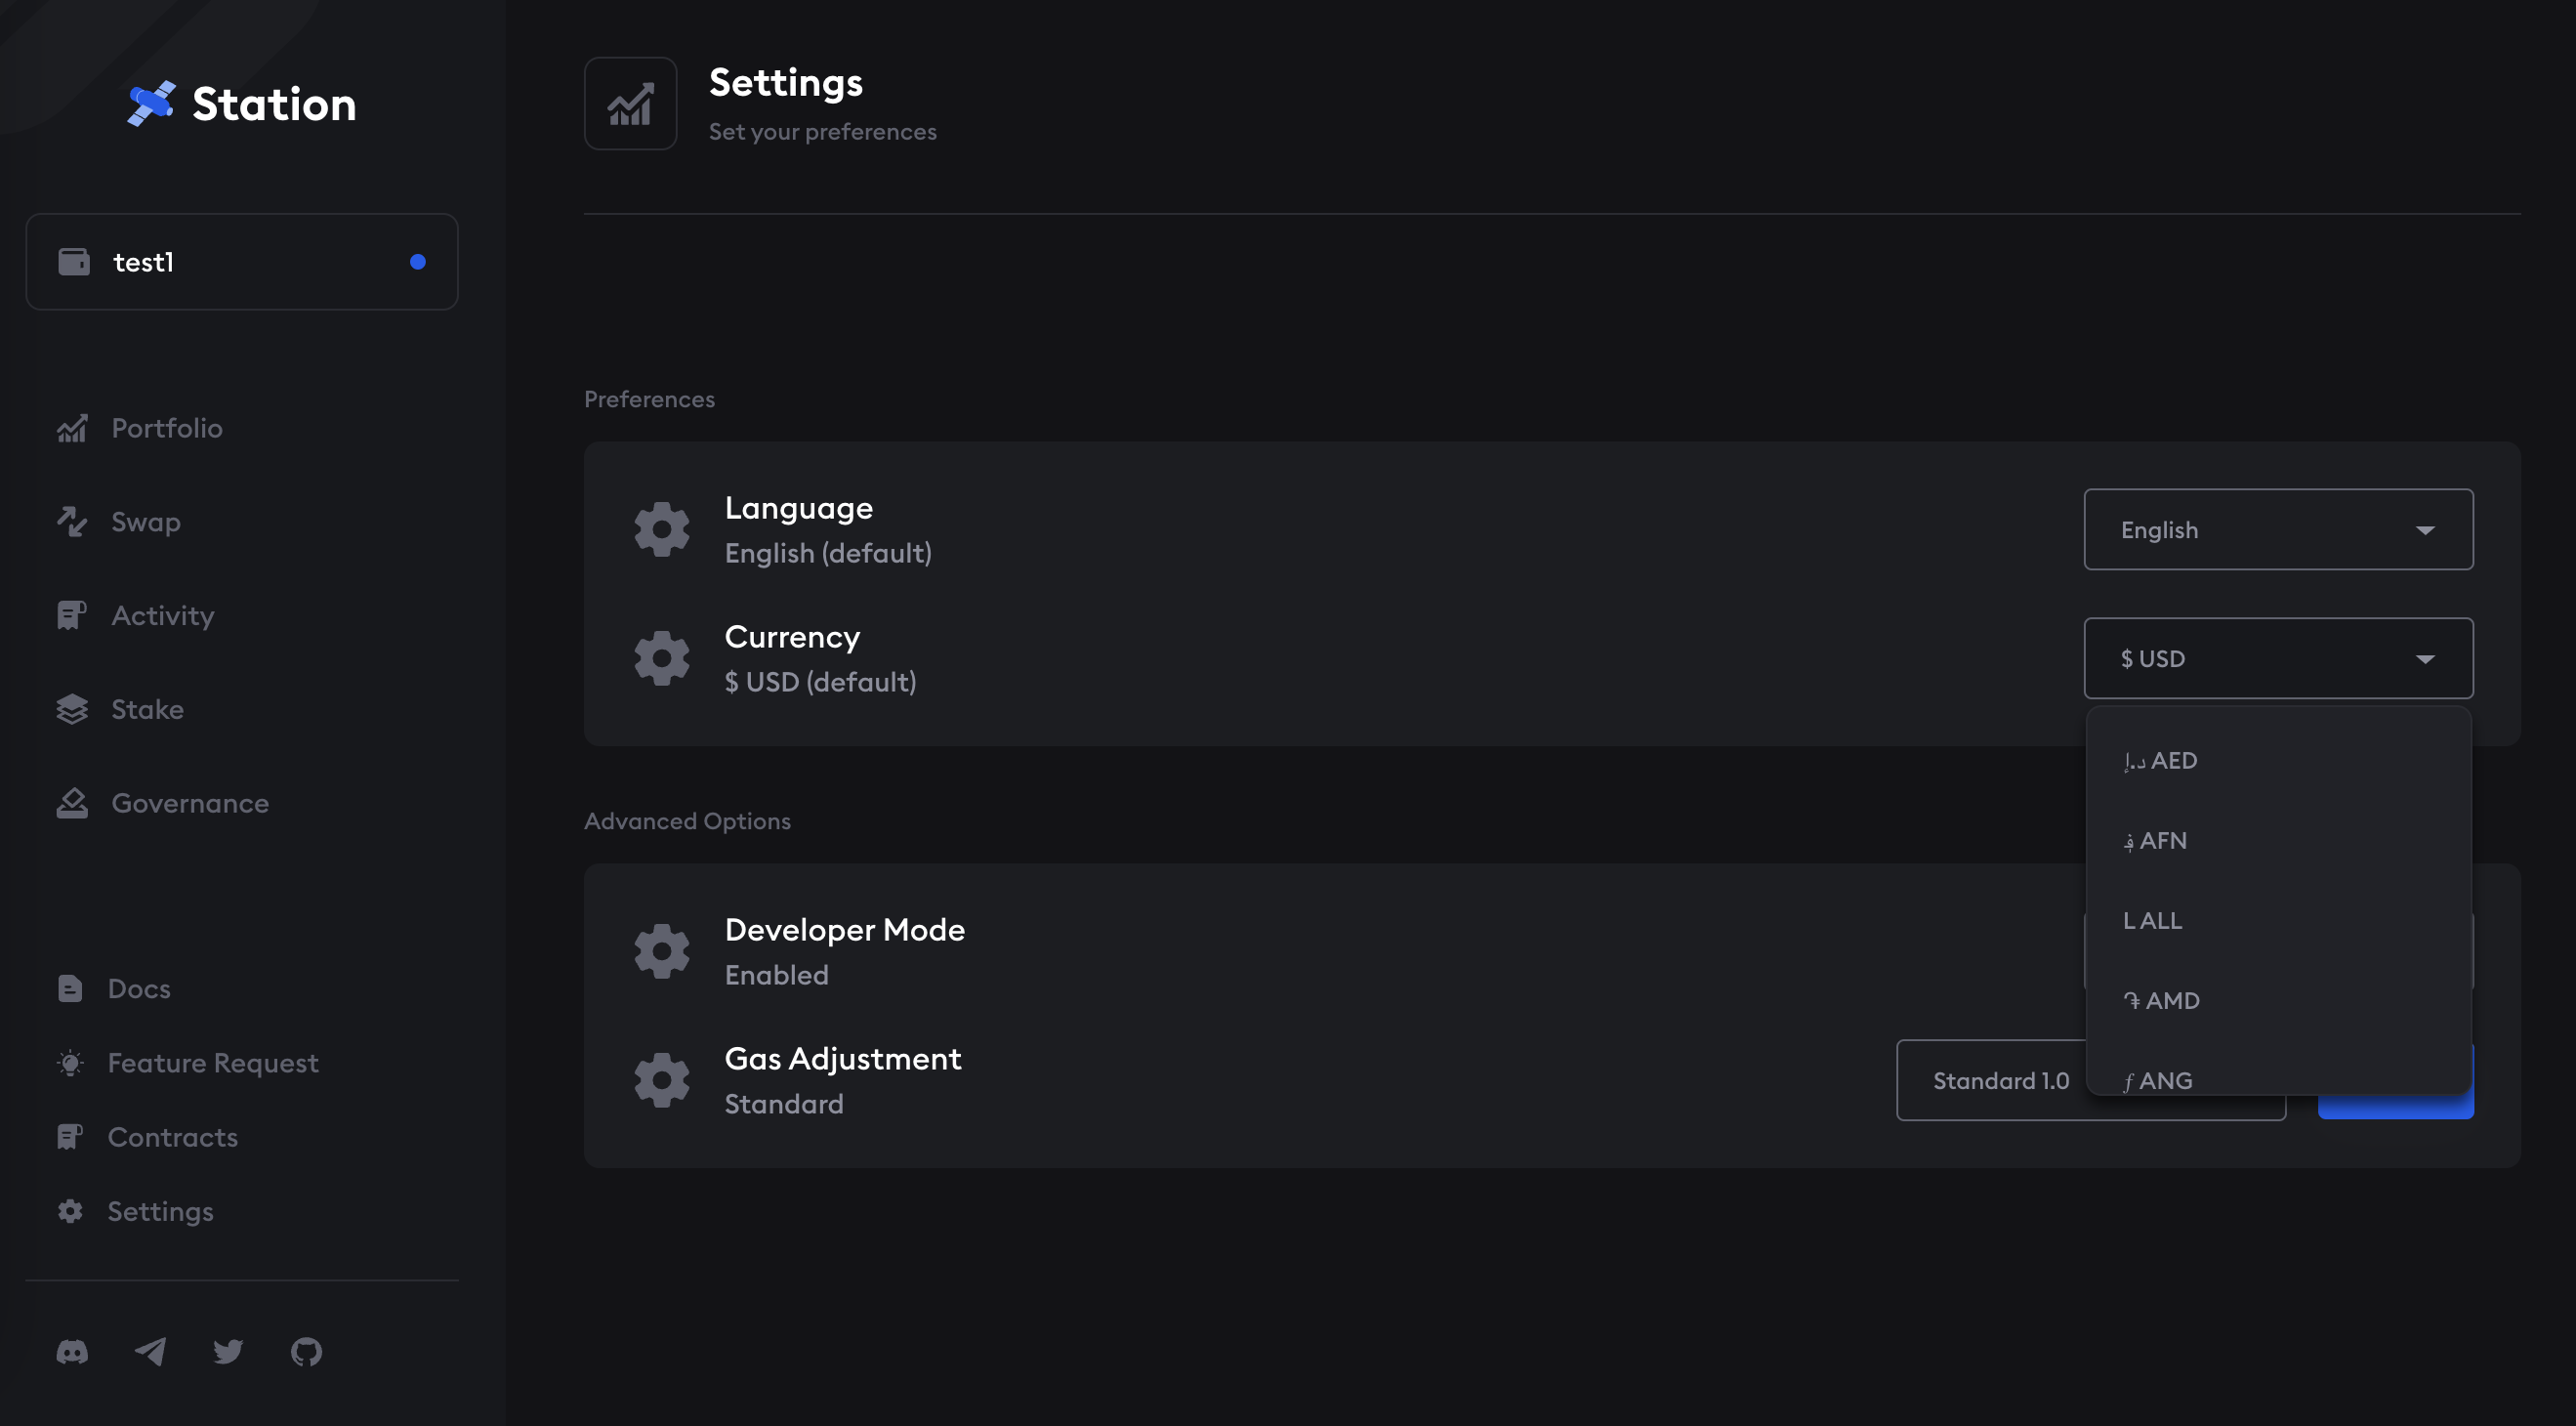The width and height of the screenshot is (2576, 1426).
Task: Click the Currency gear icon
Action: pos(662,658)
